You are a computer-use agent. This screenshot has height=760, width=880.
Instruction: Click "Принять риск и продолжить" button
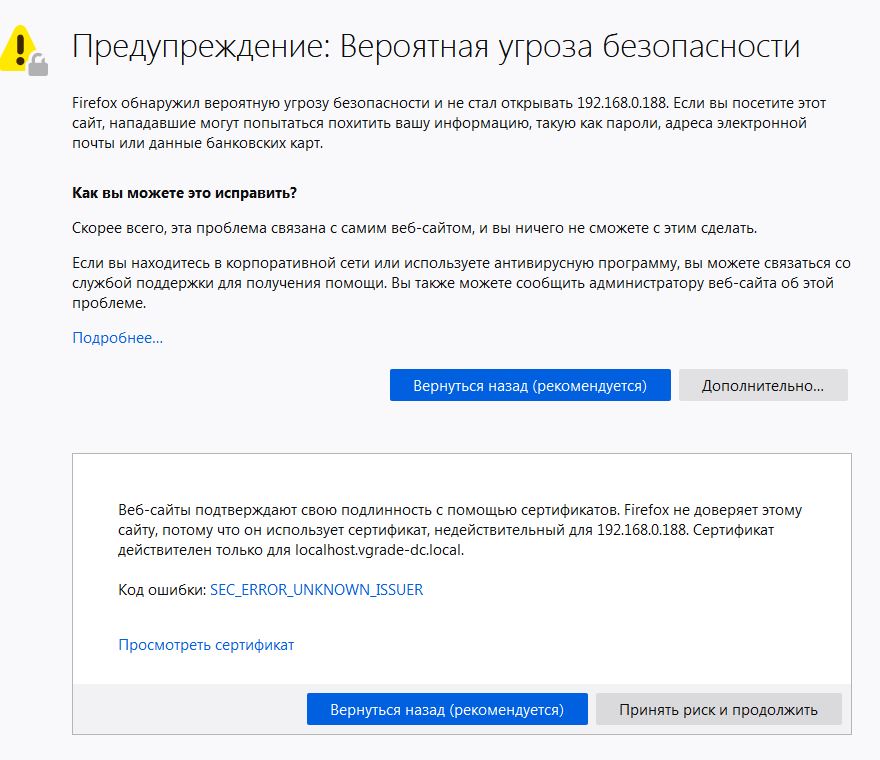tap(718, 709)
